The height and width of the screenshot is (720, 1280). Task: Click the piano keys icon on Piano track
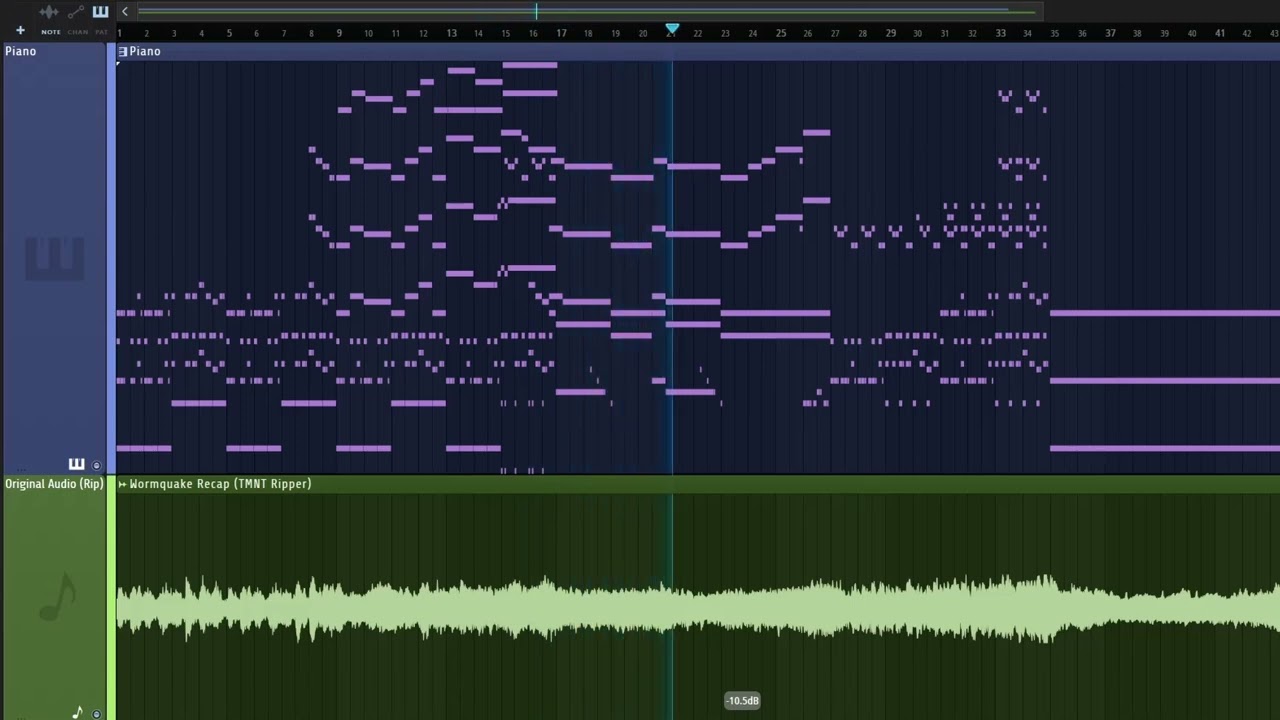pyautogui.click(x=76, y=464)
